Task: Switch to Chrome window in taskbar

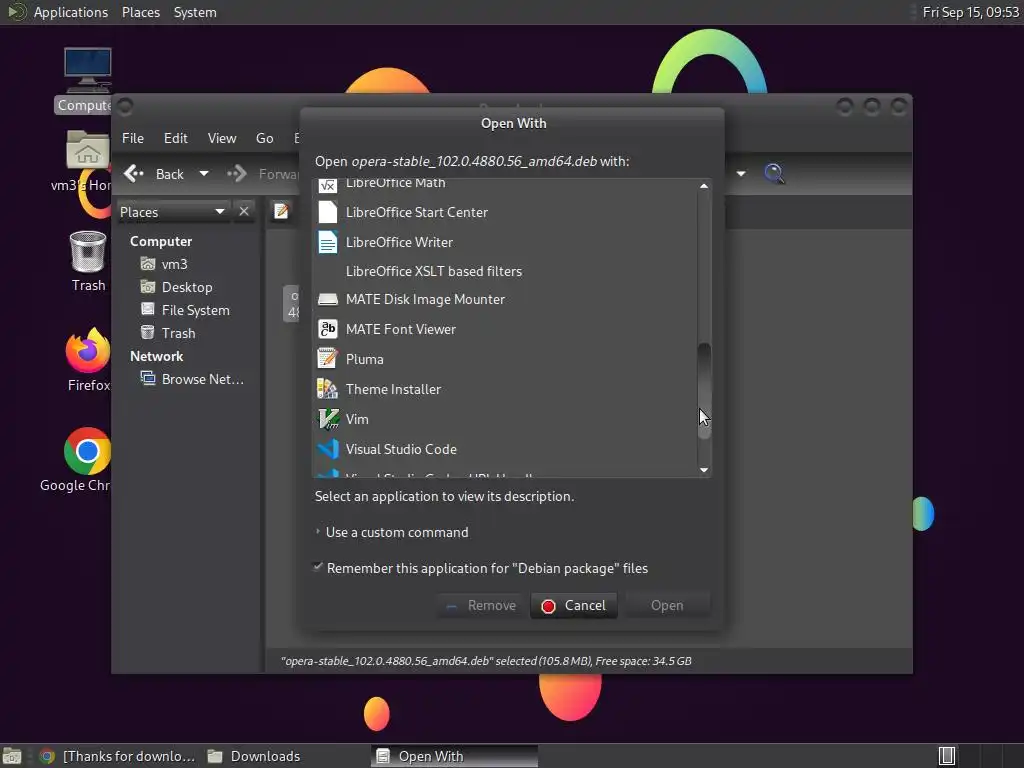Action: [118, 756]
